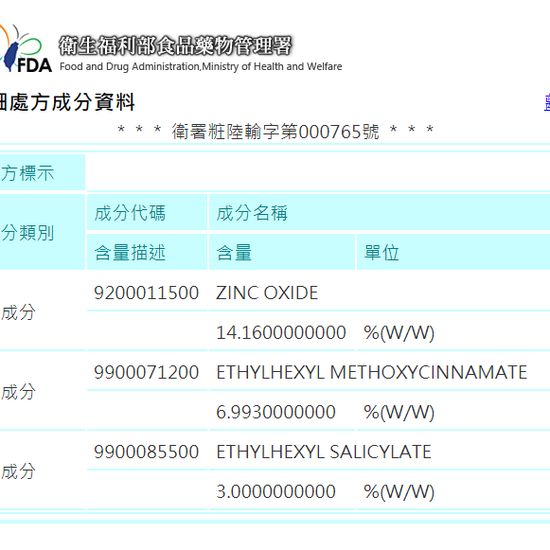Click the FDA butterfly logo
Screen dimensions: 550x550
tap(25, 48)
